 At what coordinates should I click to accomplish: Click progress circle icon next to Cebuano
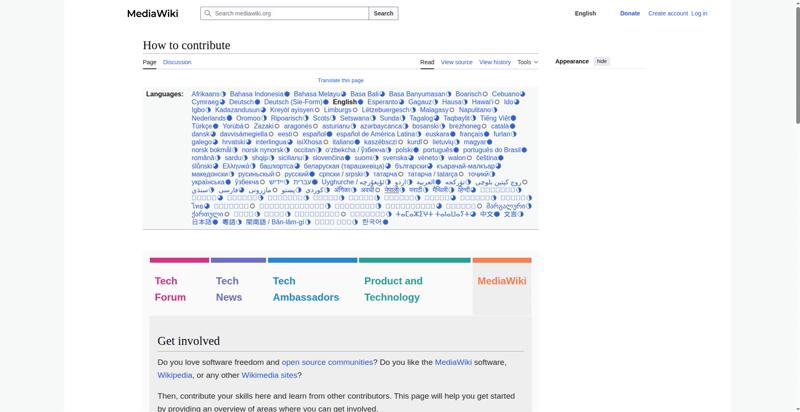tap(524, 94)
